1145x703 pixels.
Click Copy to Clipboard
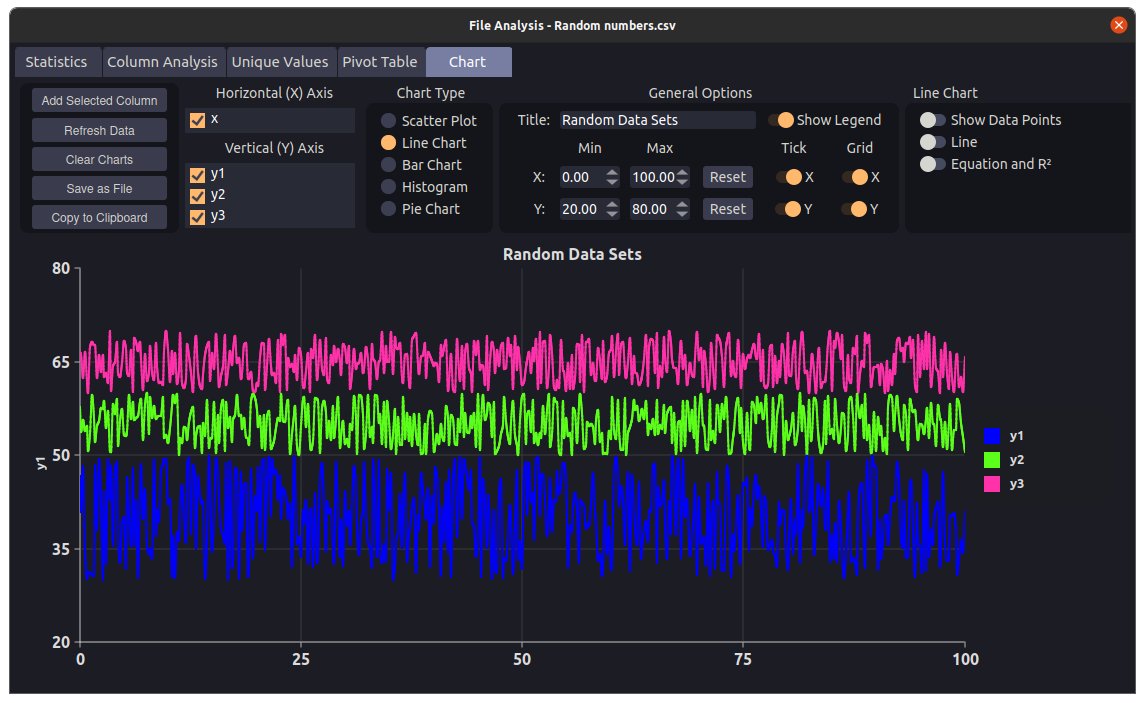99,218
